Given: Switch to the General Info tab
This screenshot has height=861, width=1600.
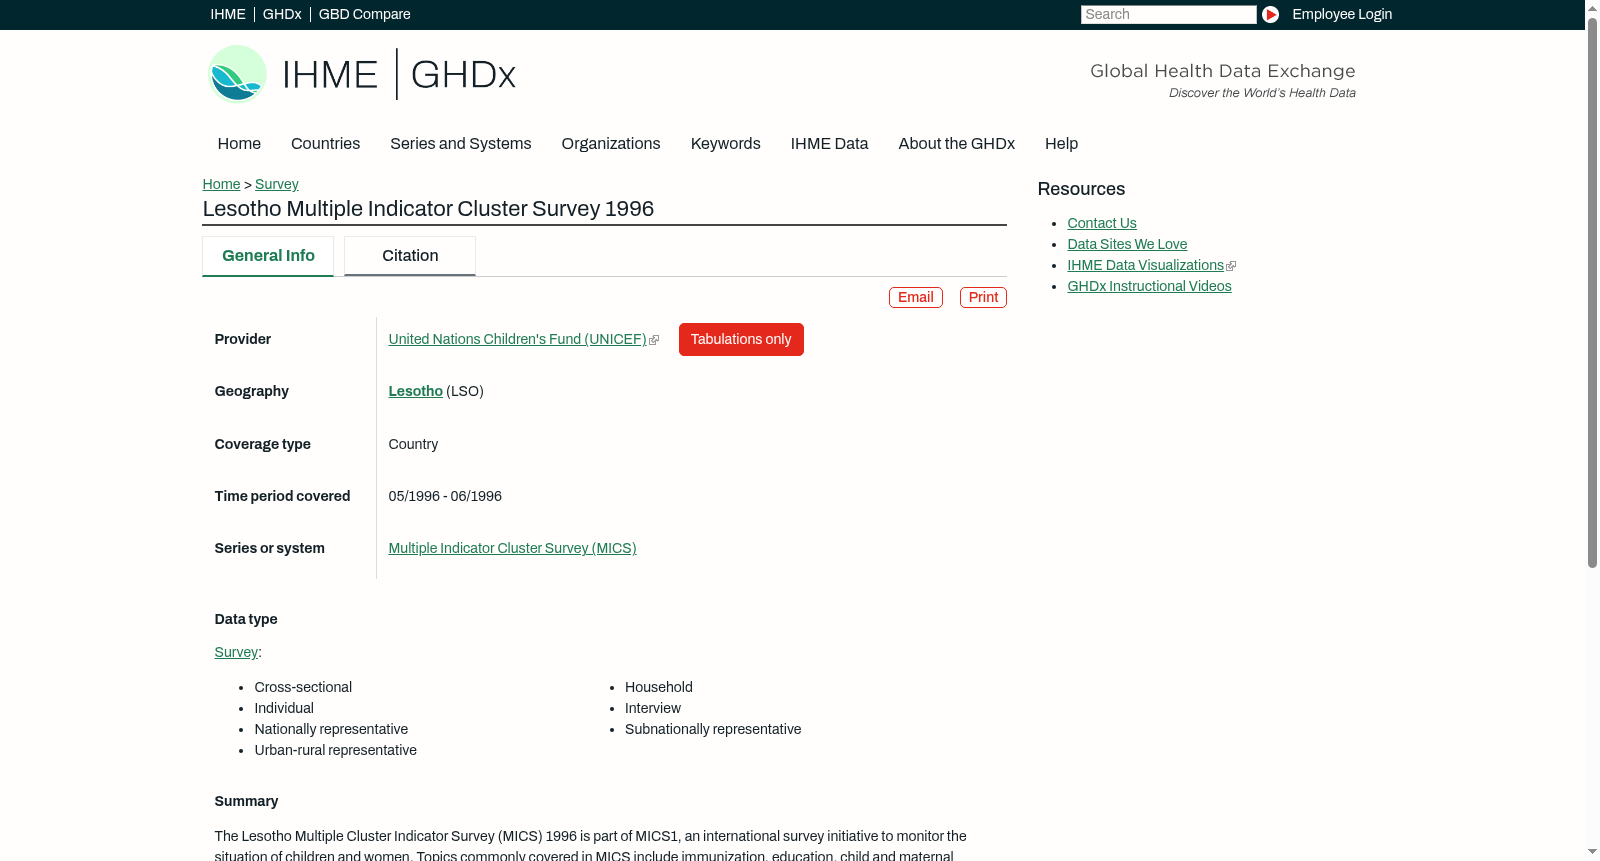Looking at the screenshot, I should [x=268, y=256].
